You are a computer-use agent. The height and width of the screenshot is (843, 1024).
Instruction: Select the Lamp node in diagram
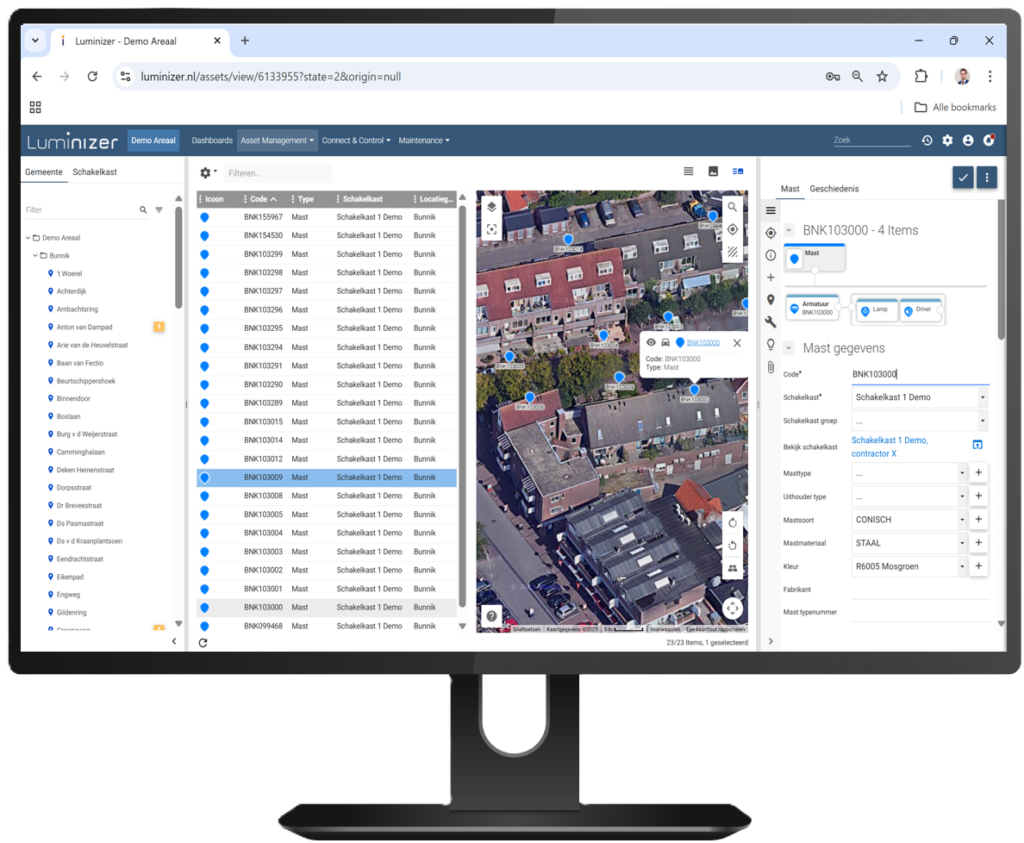(x=875, y=310)
